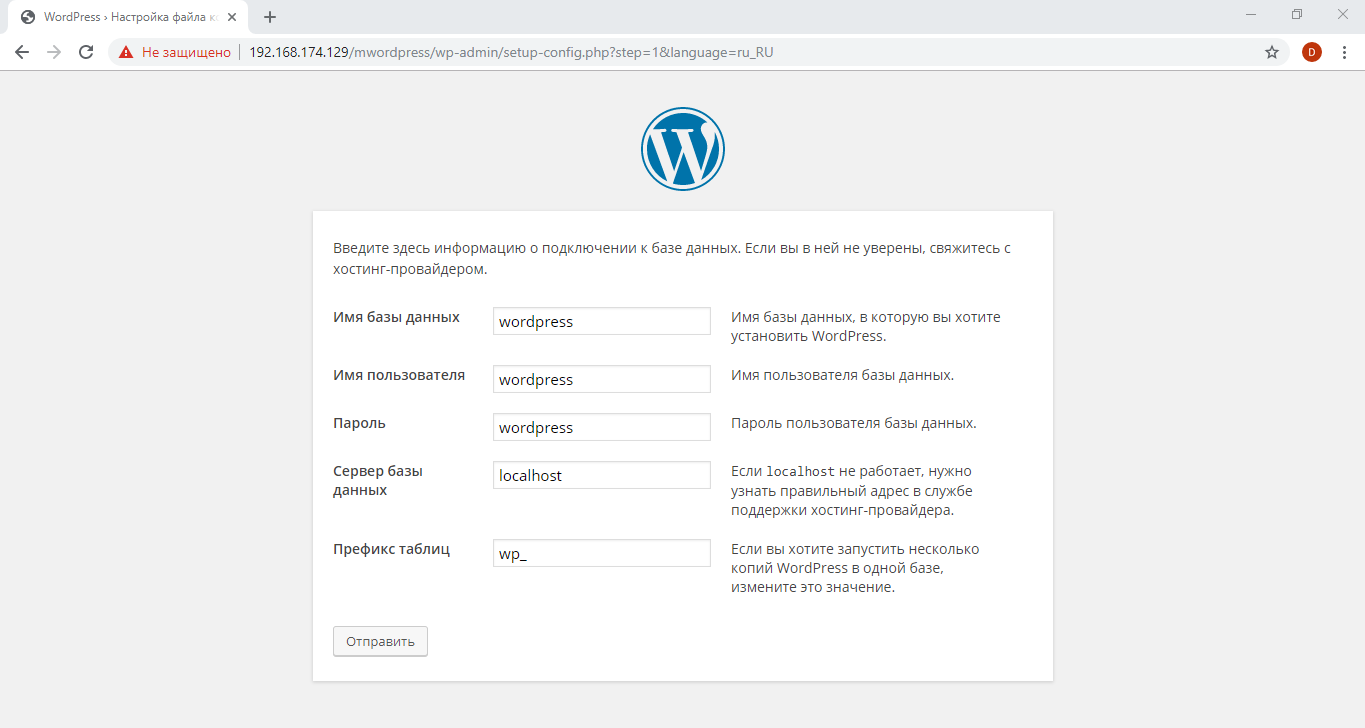This screenshot has width=1365, height=728.
Task: Bookmark this page with the star icon
Action: (1272, 52)
